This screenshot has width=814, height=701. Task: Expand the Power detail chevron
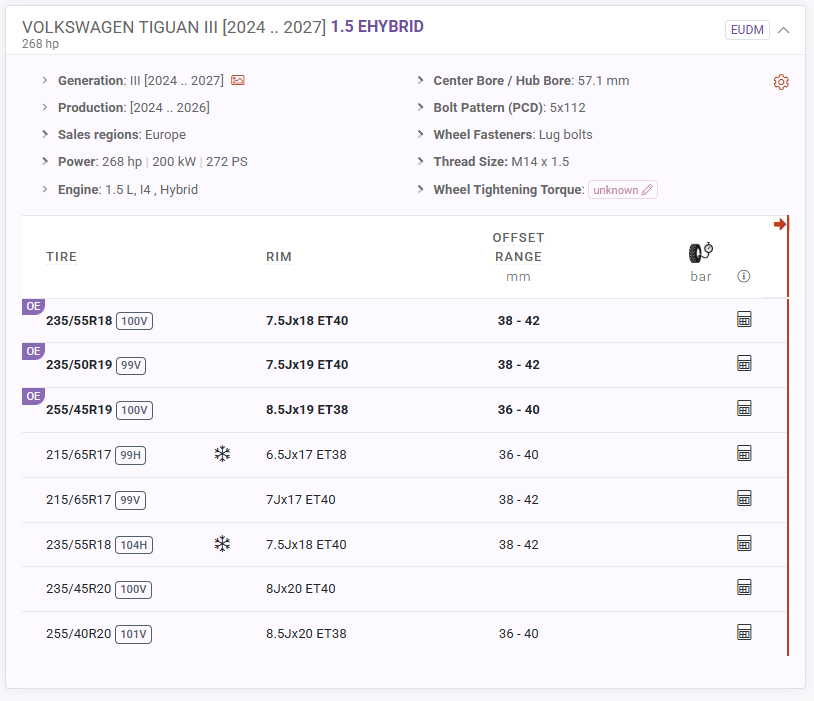pos(45,161)
